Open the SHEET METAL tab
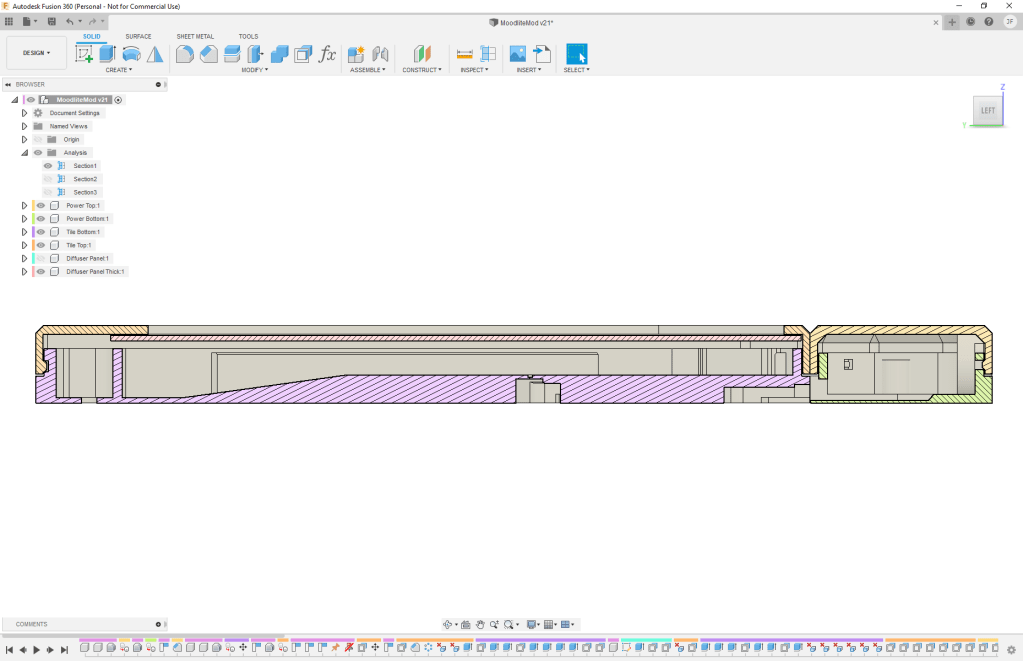 pyautogui.click(x=195, y=36)
